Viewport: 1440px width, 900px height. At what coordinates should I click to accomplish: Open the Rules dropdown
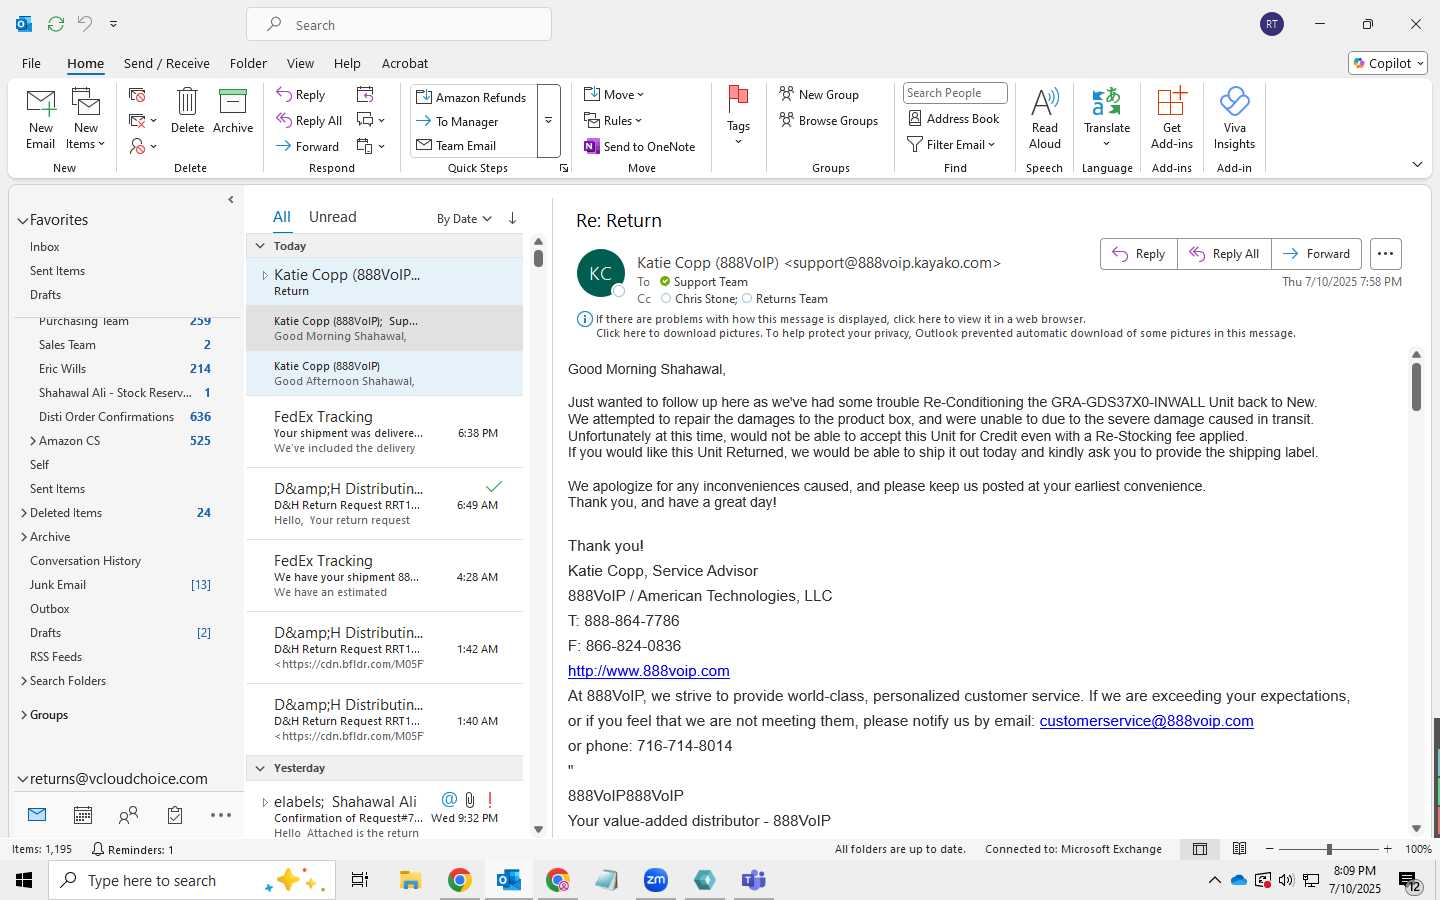[613, 120]
